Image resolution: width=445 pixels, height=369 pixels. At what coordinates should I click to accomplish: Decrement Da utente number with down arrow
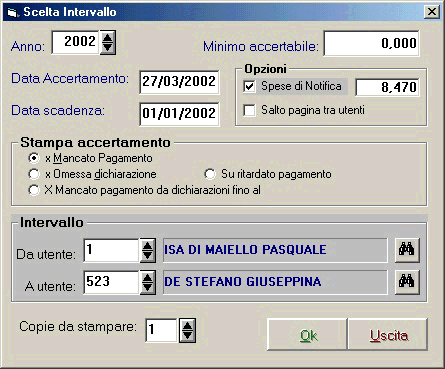coord(147,256)
